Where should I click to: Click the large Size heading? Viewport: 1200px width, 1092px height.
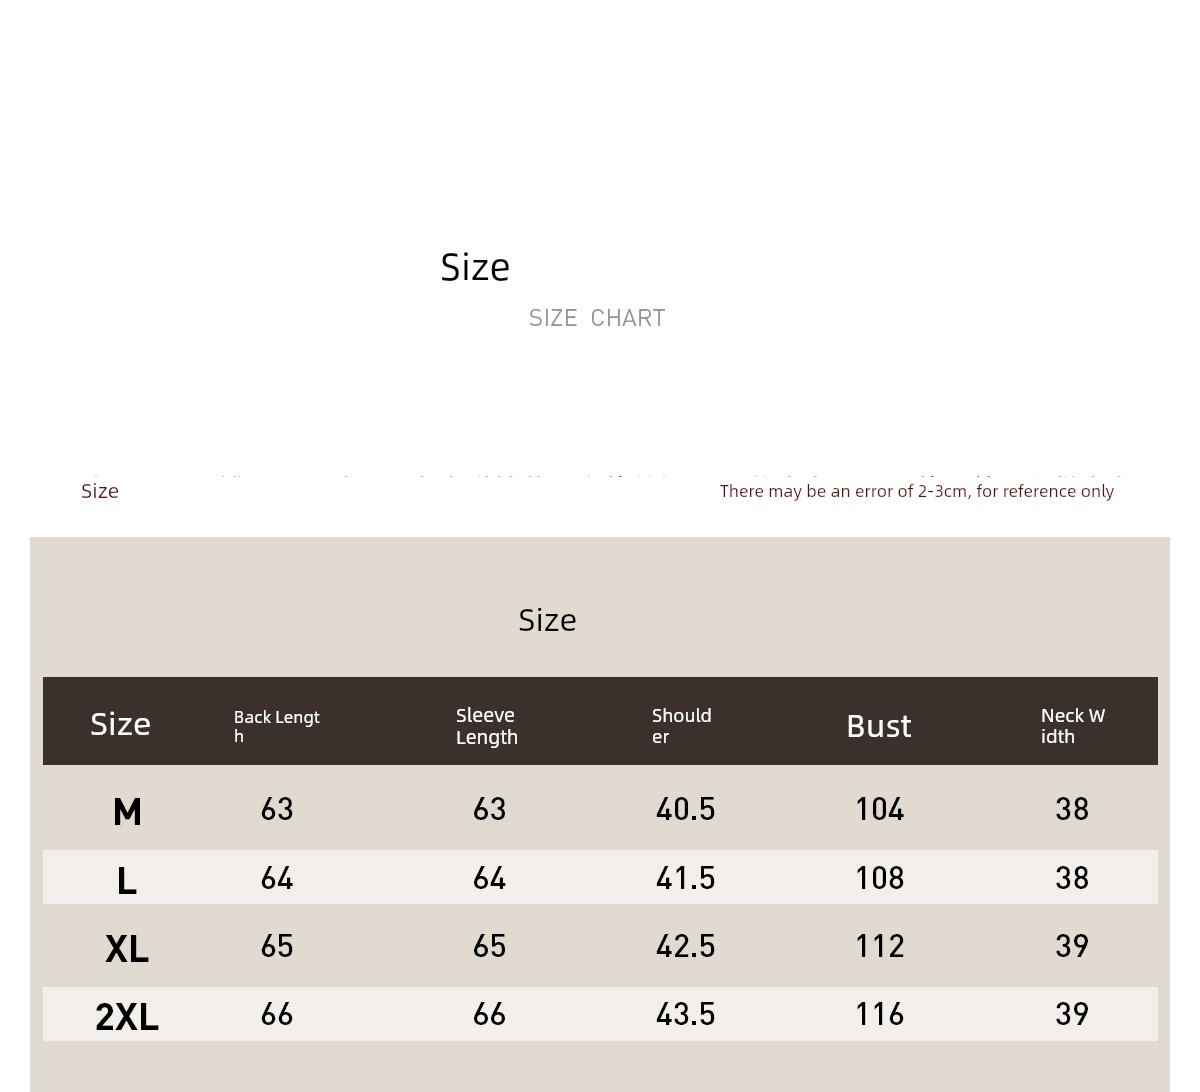(475, 267)
